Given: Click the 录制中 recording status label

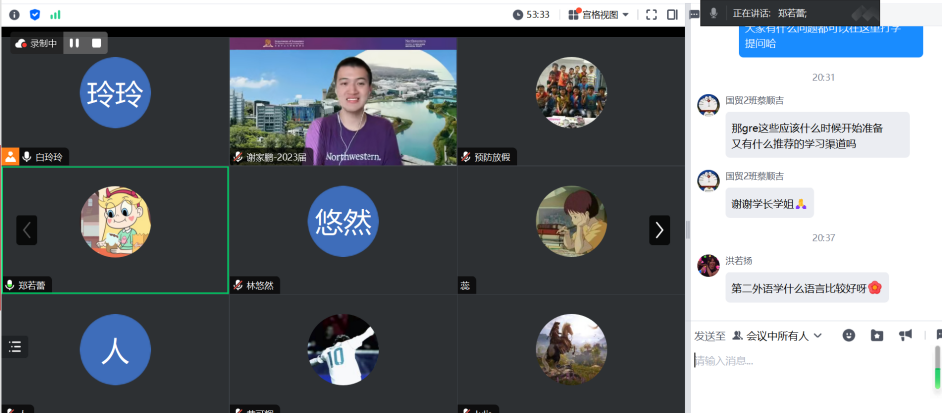Looking at the screenshot, I should pyautogui.click(x=37, y=43).
